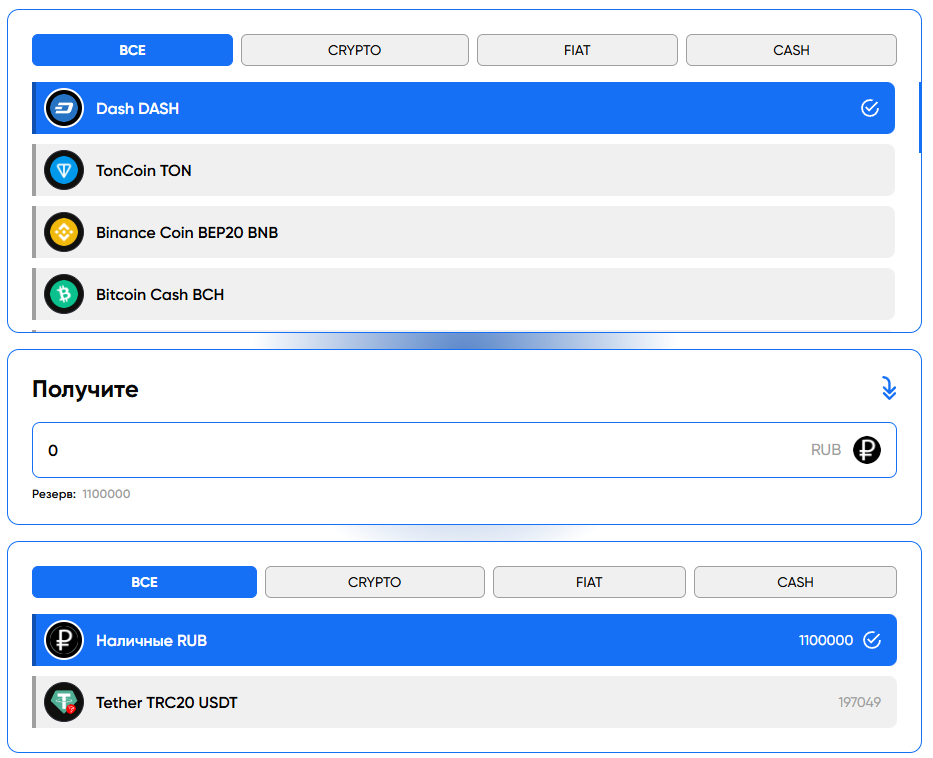The image size is (933, 758).
Task: Toggle the Наличные RUB selected checkmark
Action: (872, 640)
